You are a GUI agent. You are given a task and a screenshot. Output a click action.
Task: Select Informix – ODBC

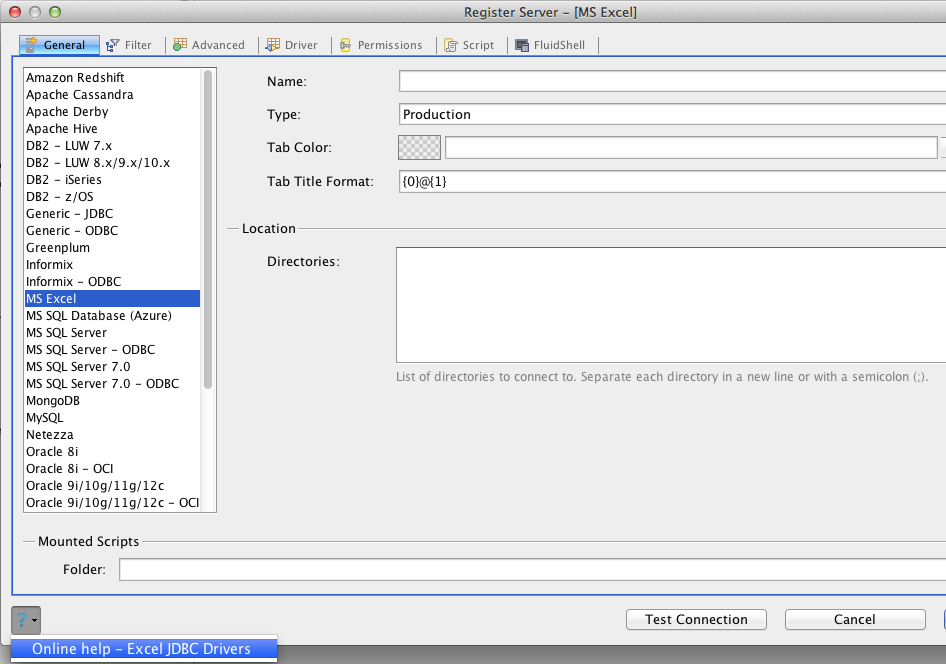click(112, 282)
